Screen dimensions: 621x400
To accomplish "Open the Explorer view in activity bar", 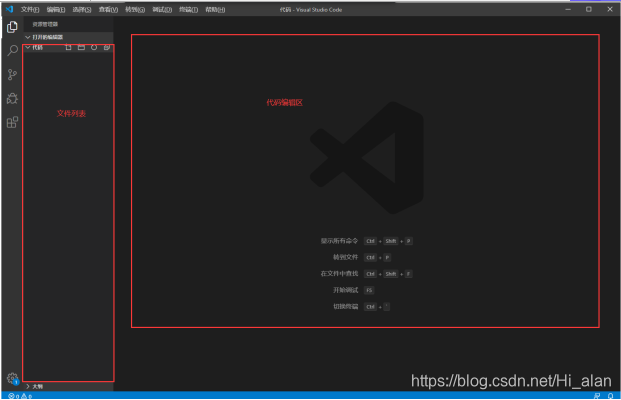I will click(x=12, y=27).
